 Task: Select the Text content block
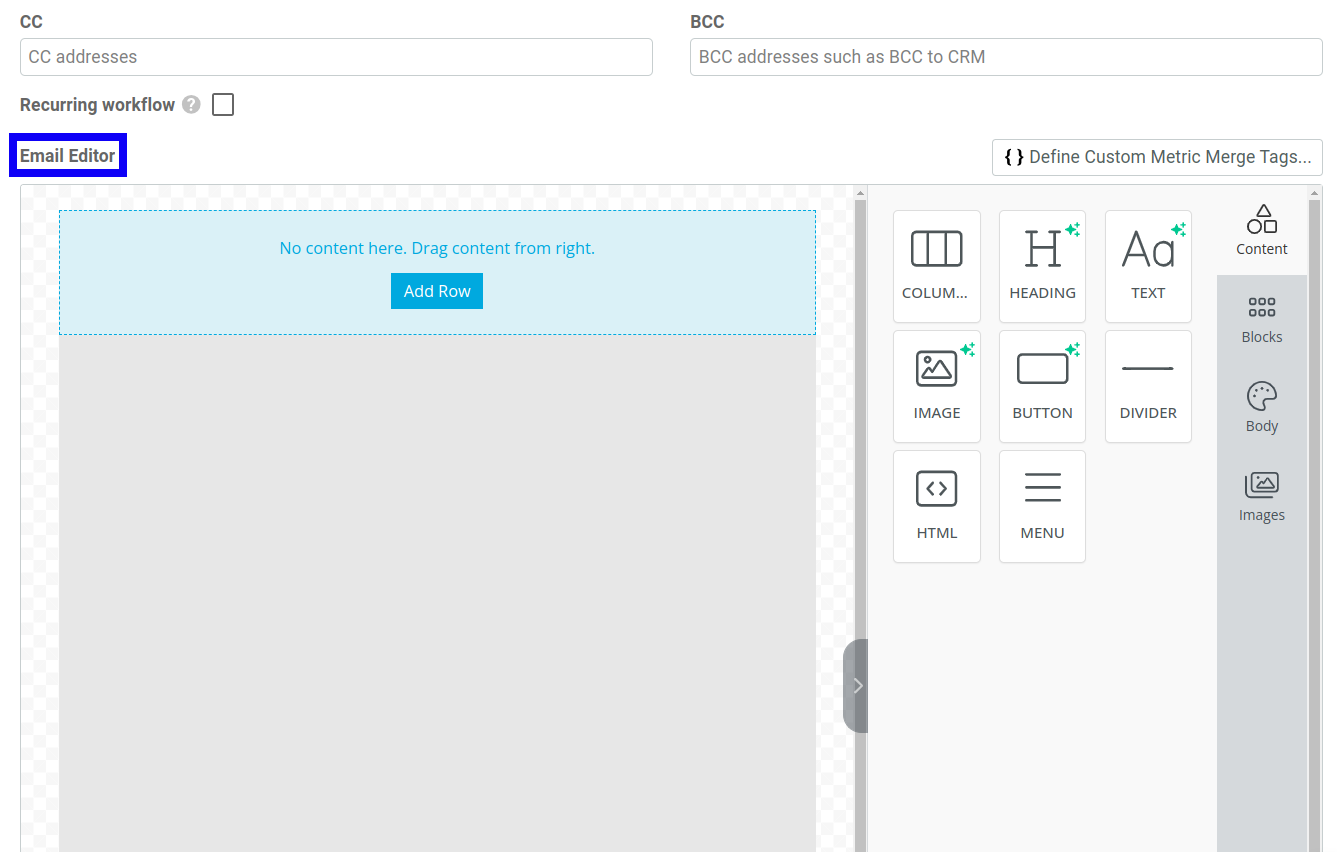click(1148, 266)
